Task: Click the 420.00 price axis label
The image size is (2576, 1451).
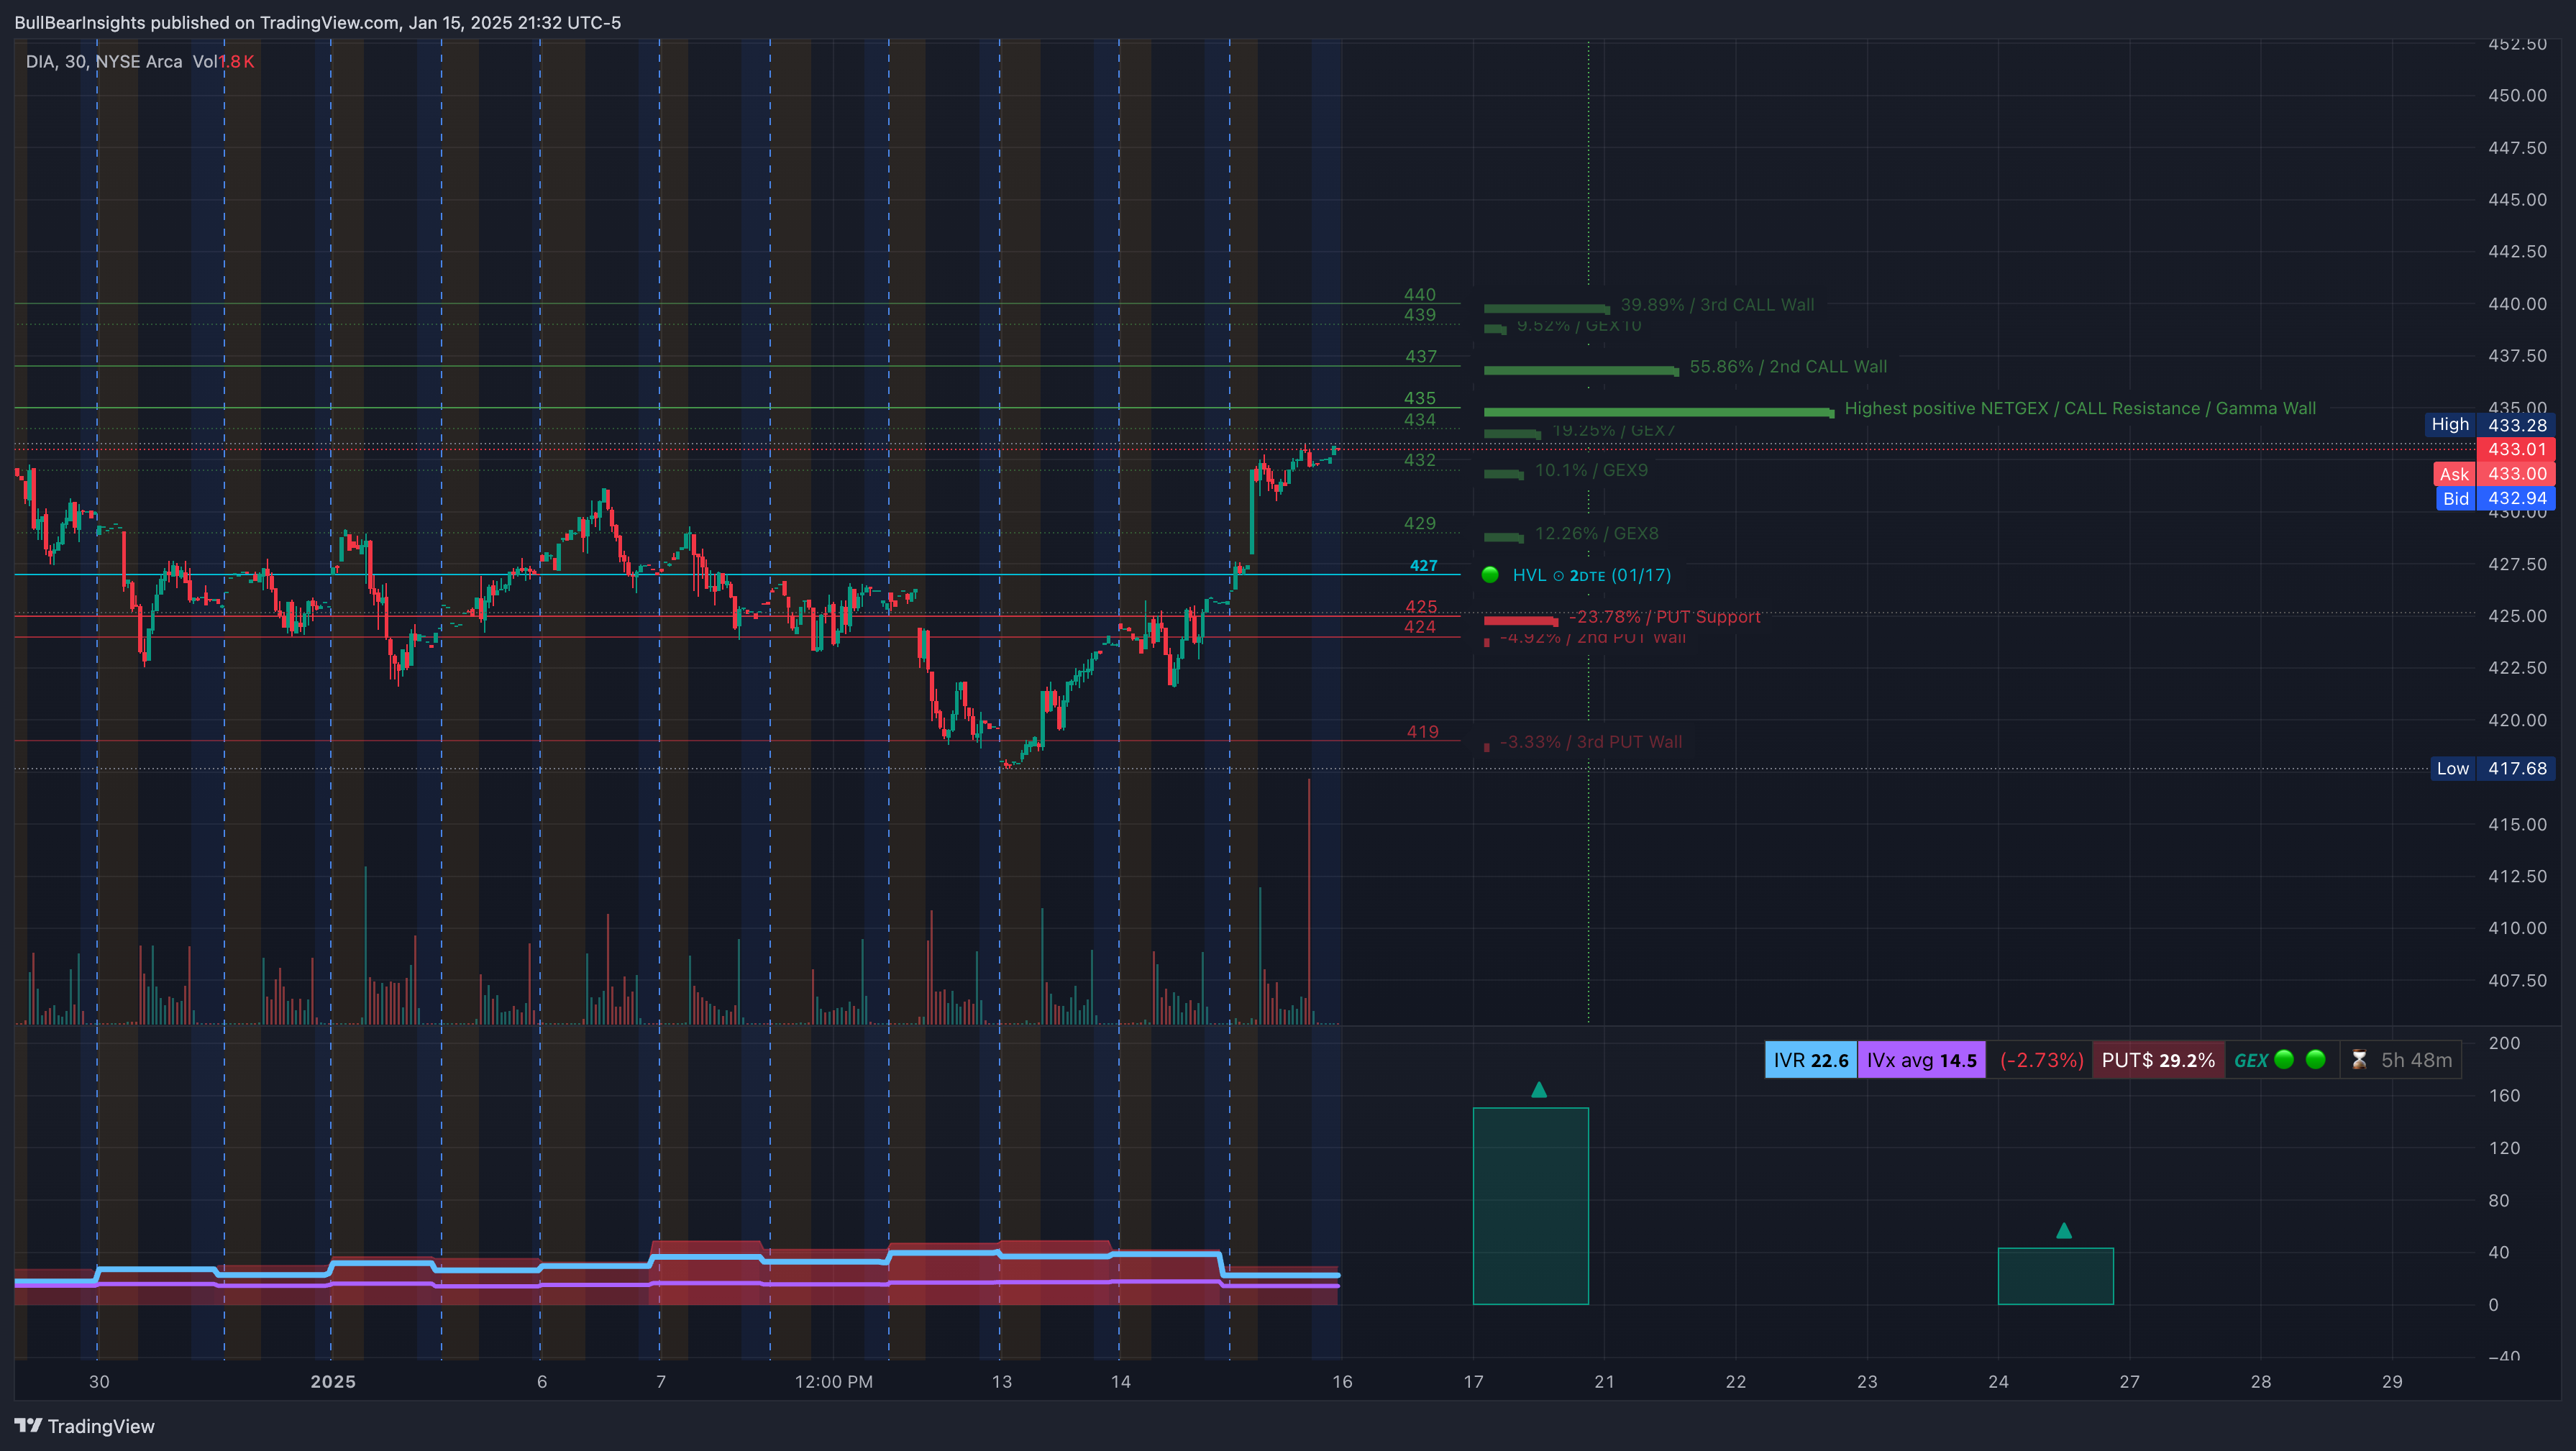Action: pyautogui.click(x=2517, y=719)
